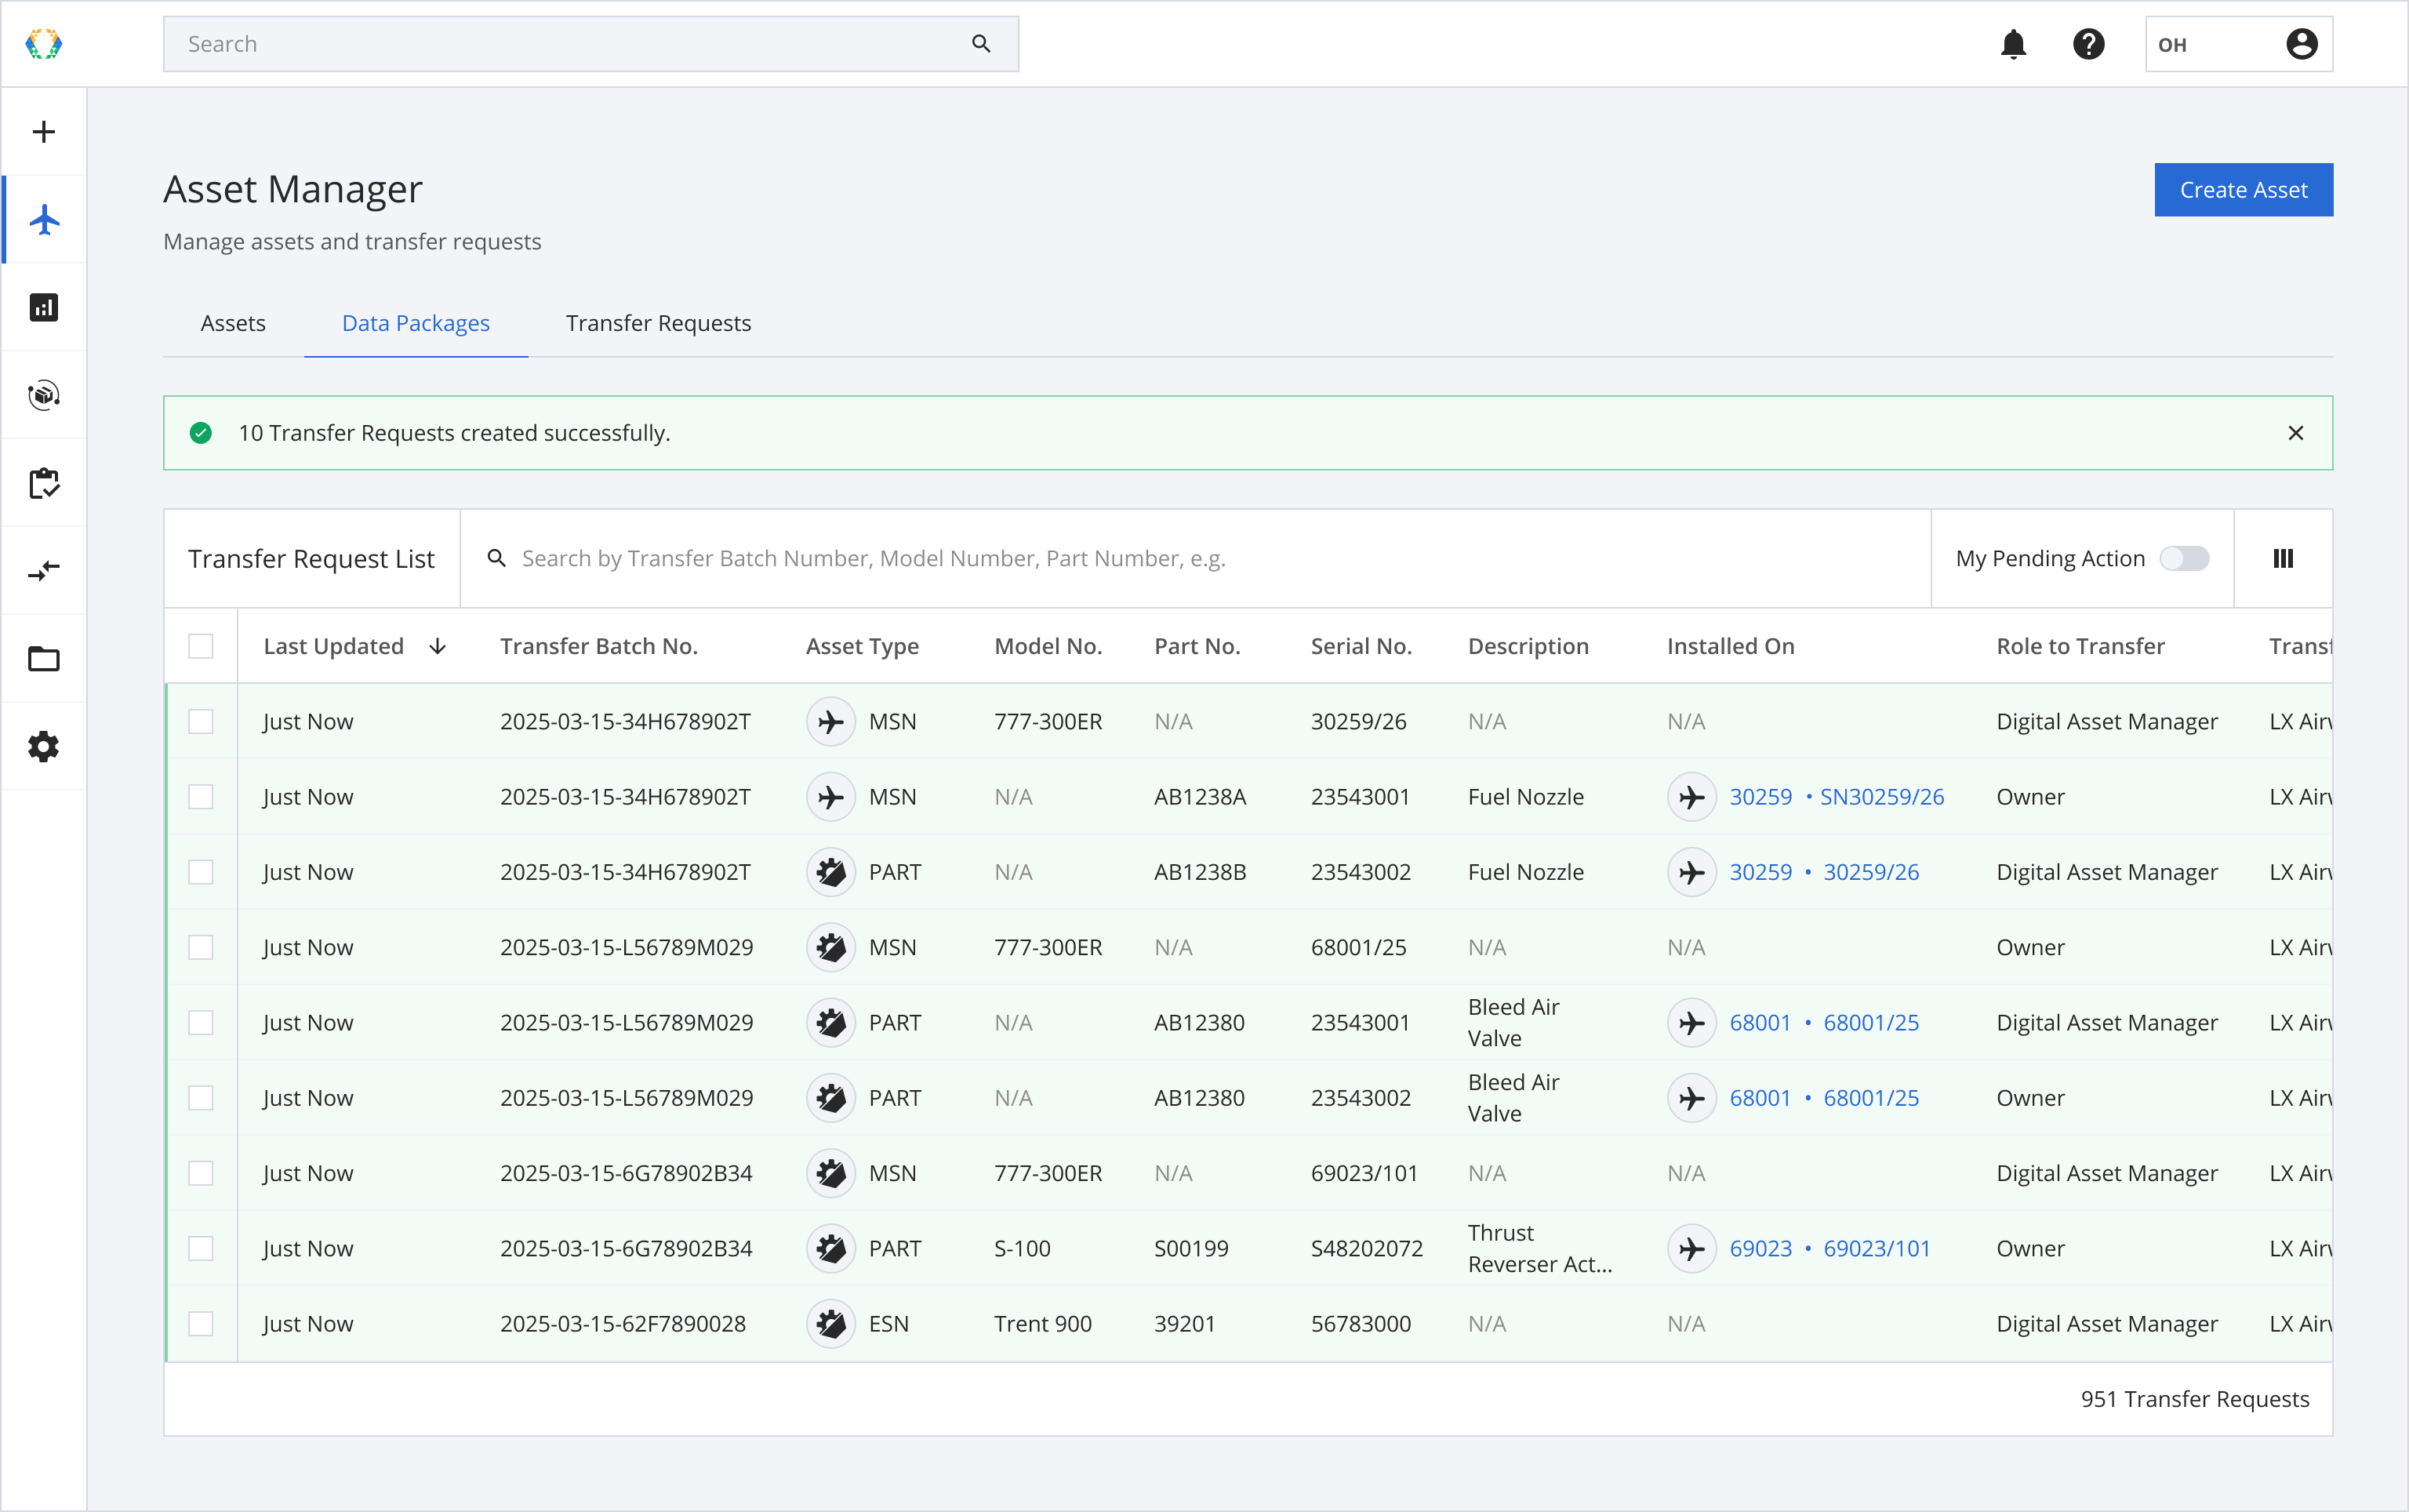The height and width of the screenshot is (1512, 2409).
Task: Open the column layout chooser icon
Action: point(2283,558)
